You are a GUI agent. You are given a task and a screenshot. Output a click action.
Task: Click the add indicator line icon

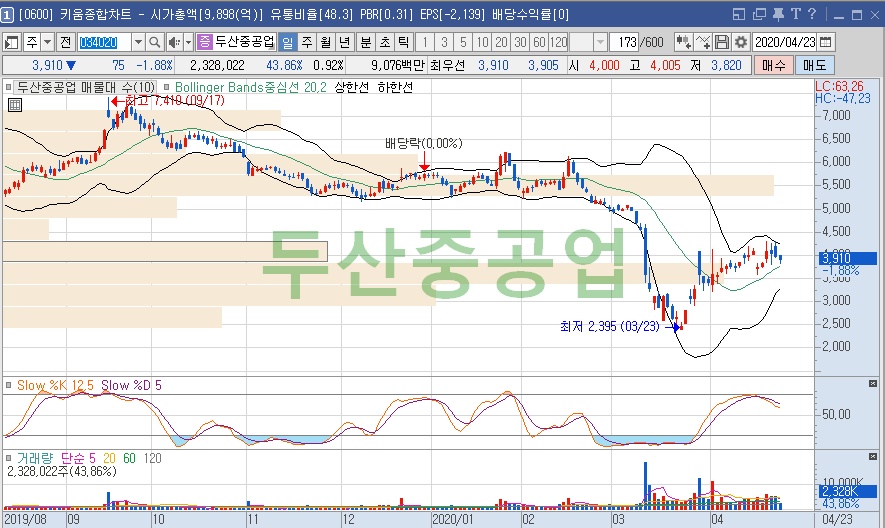point(703,42)
